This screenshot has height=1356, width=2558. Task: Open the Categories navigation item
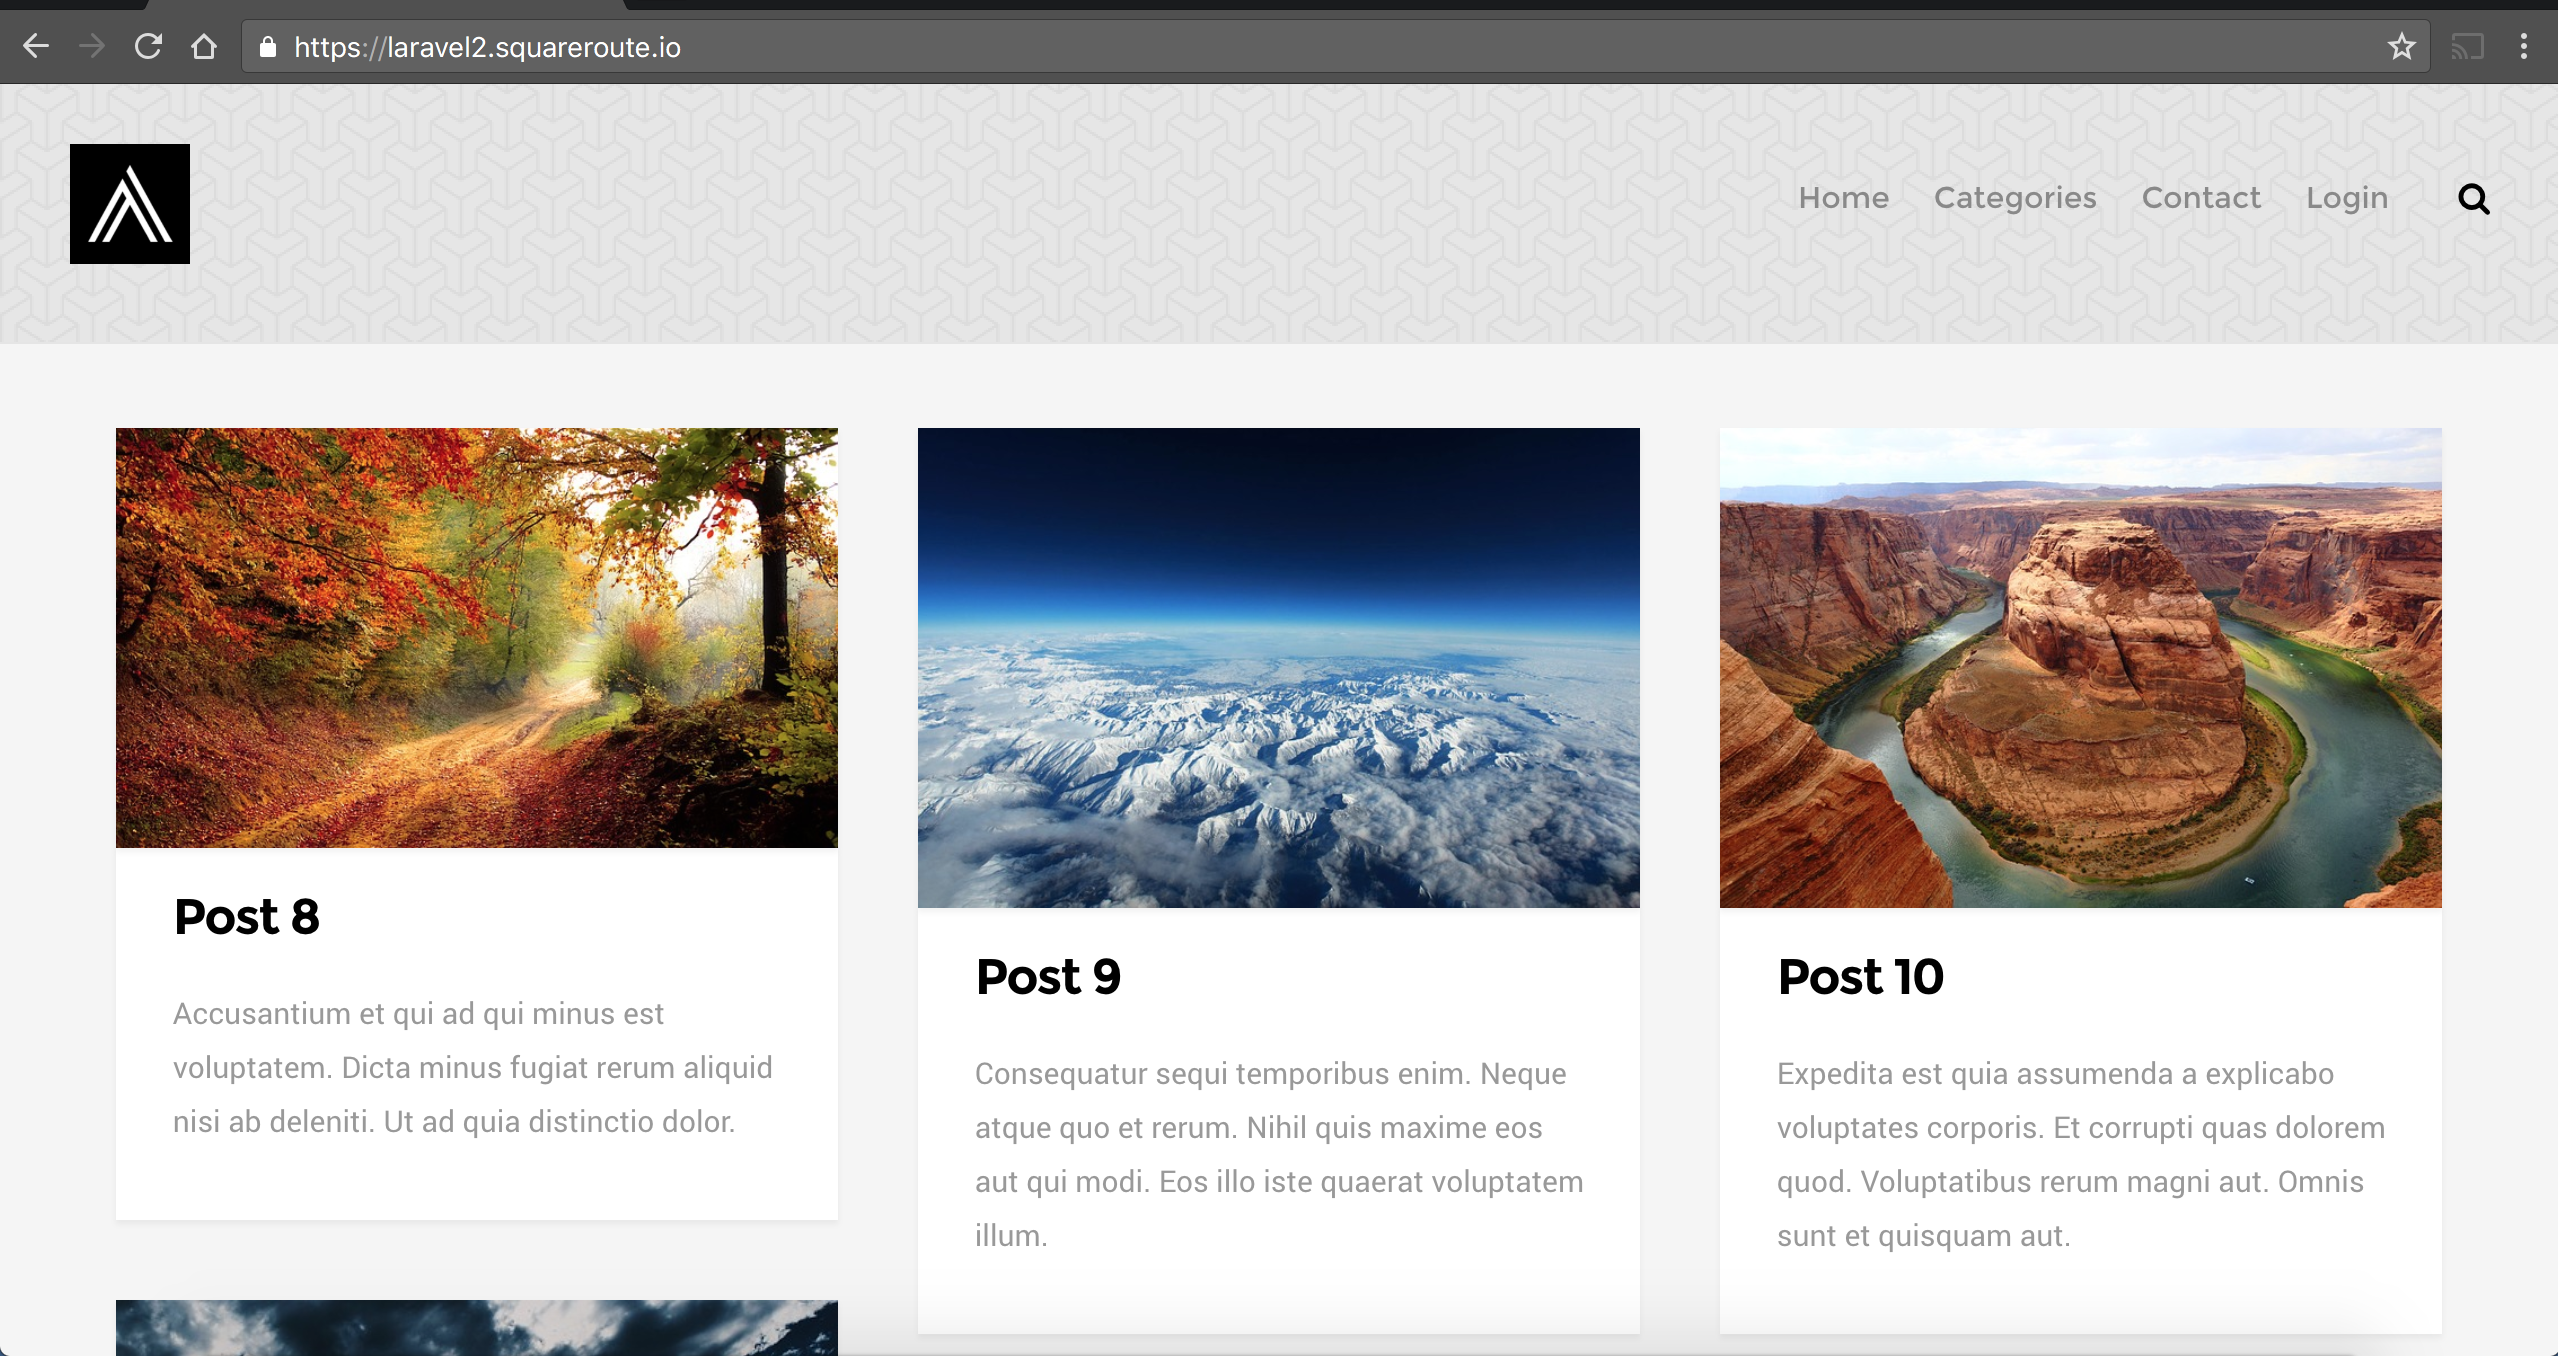click(2014, 198)
